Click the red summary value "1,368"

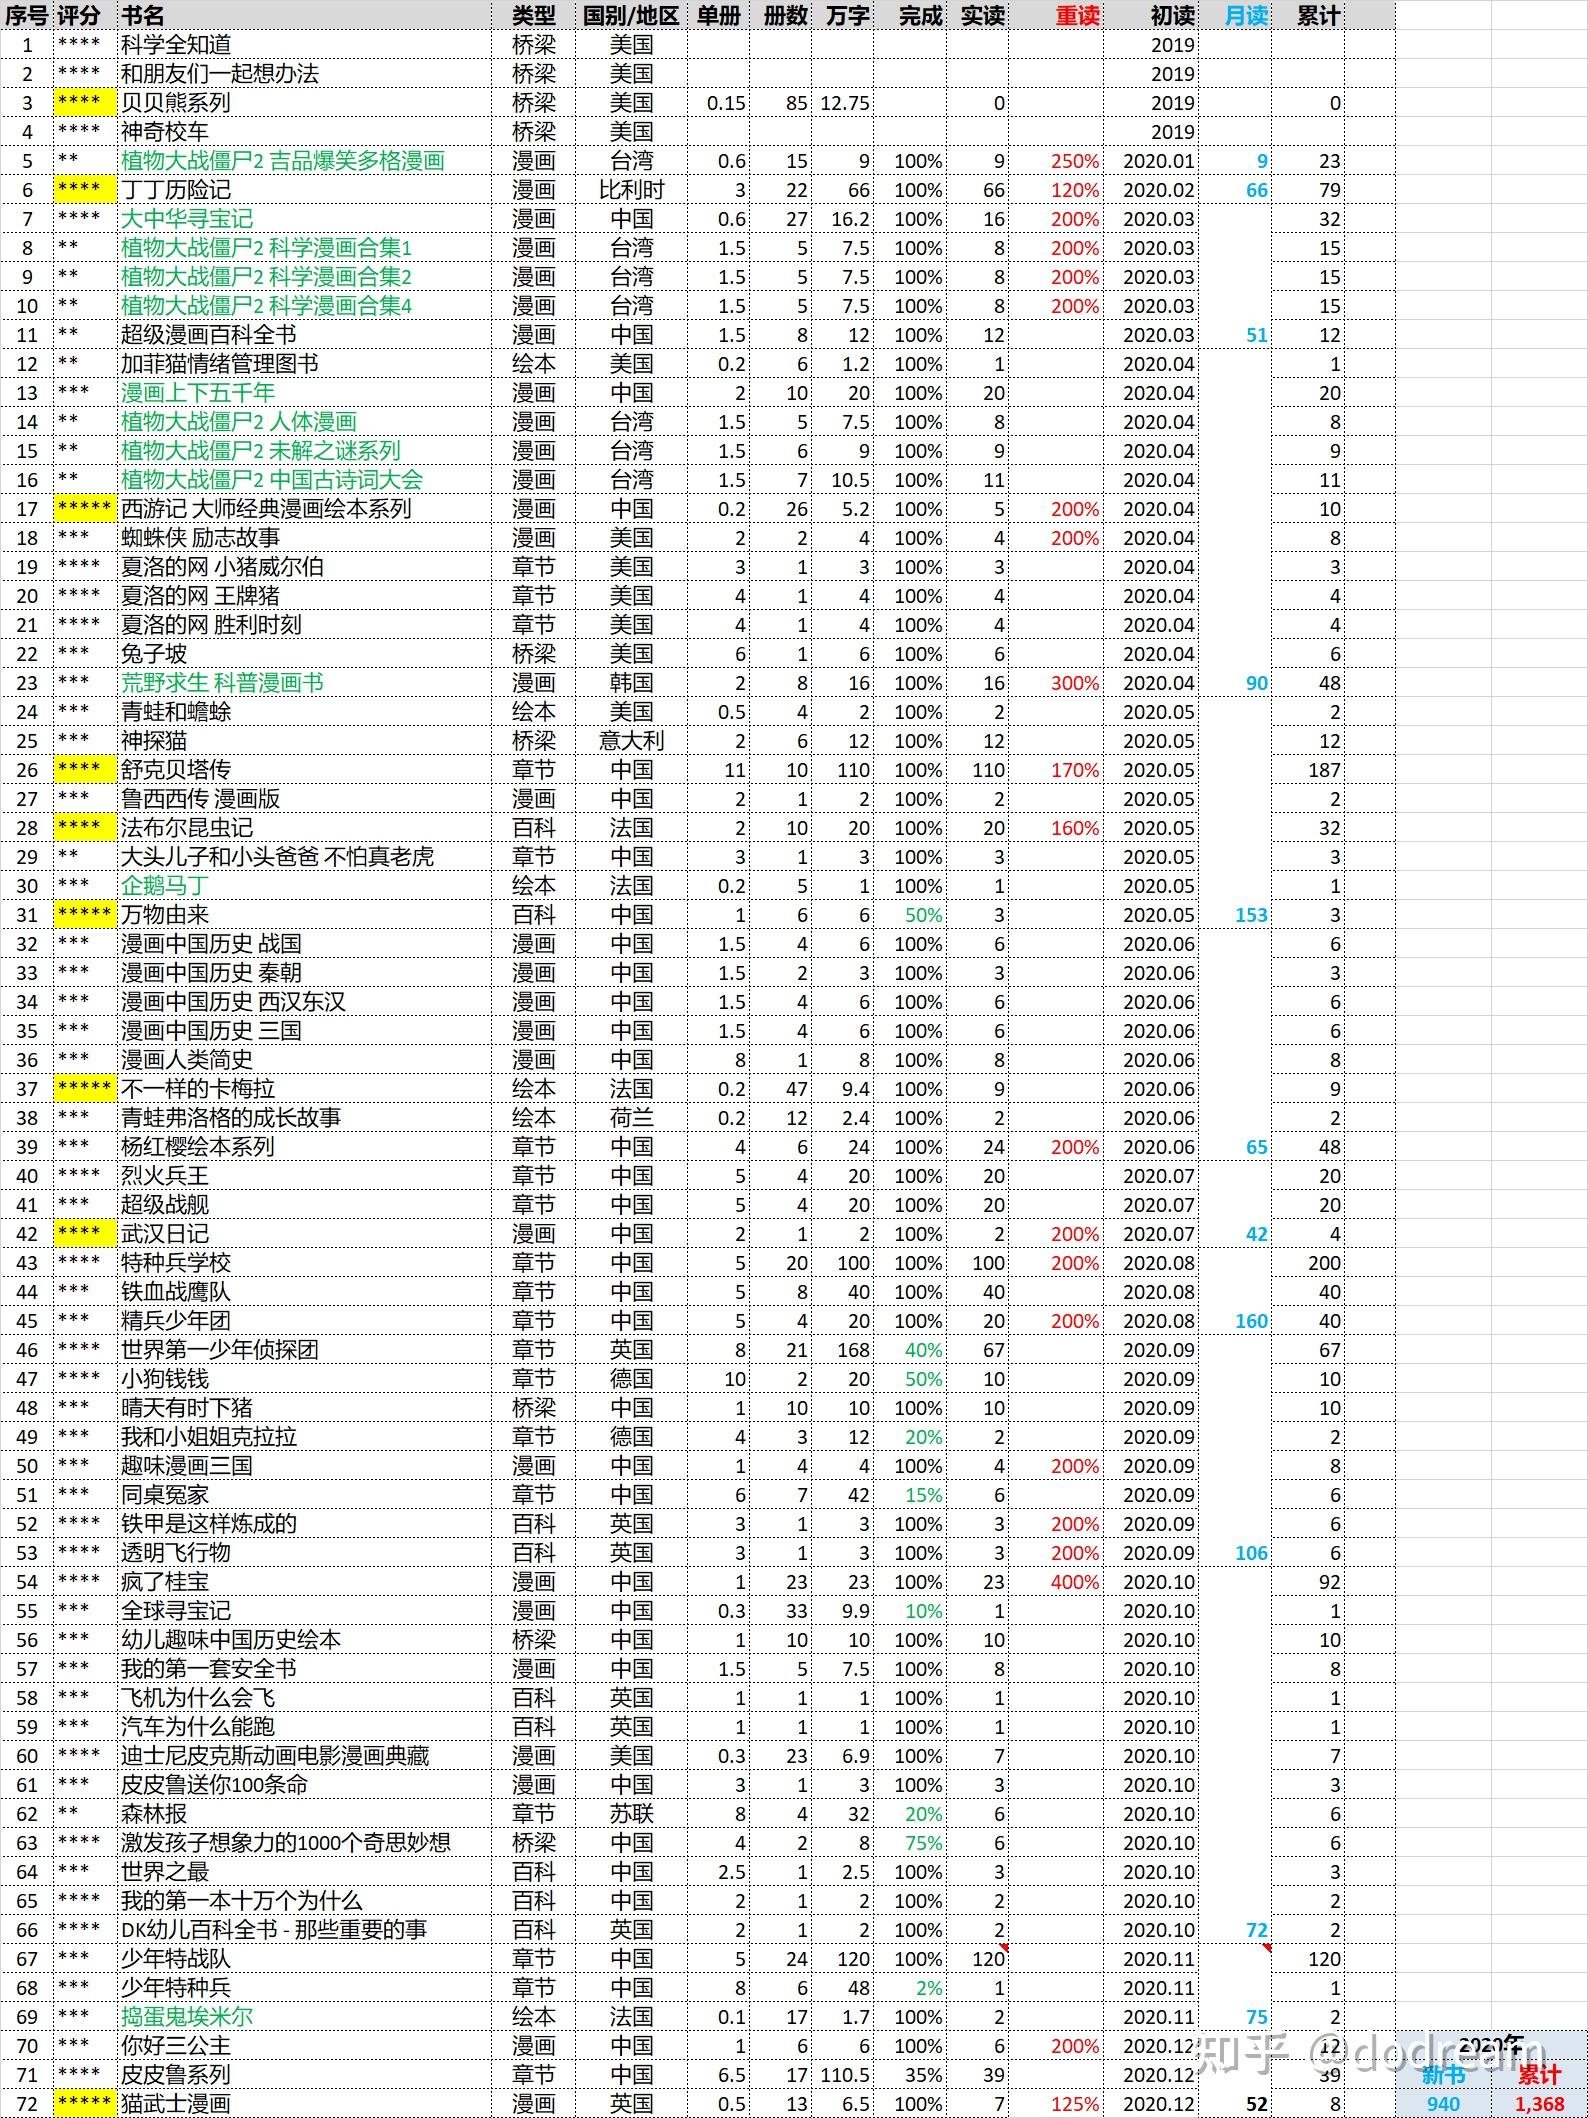1540,2105
